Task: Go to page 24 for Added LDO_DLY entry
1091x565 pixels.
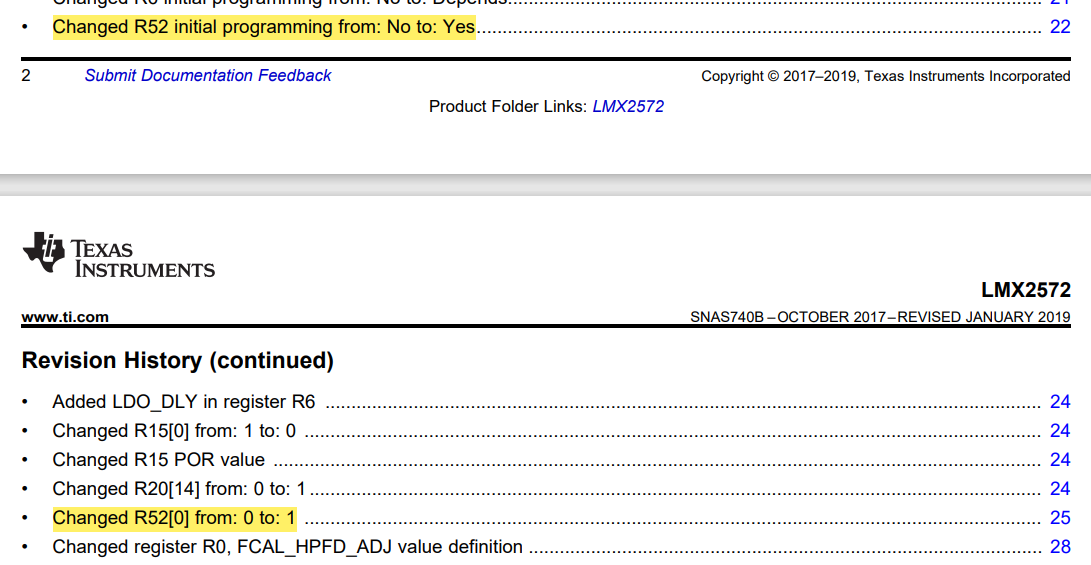Action: coord(1060,401)
